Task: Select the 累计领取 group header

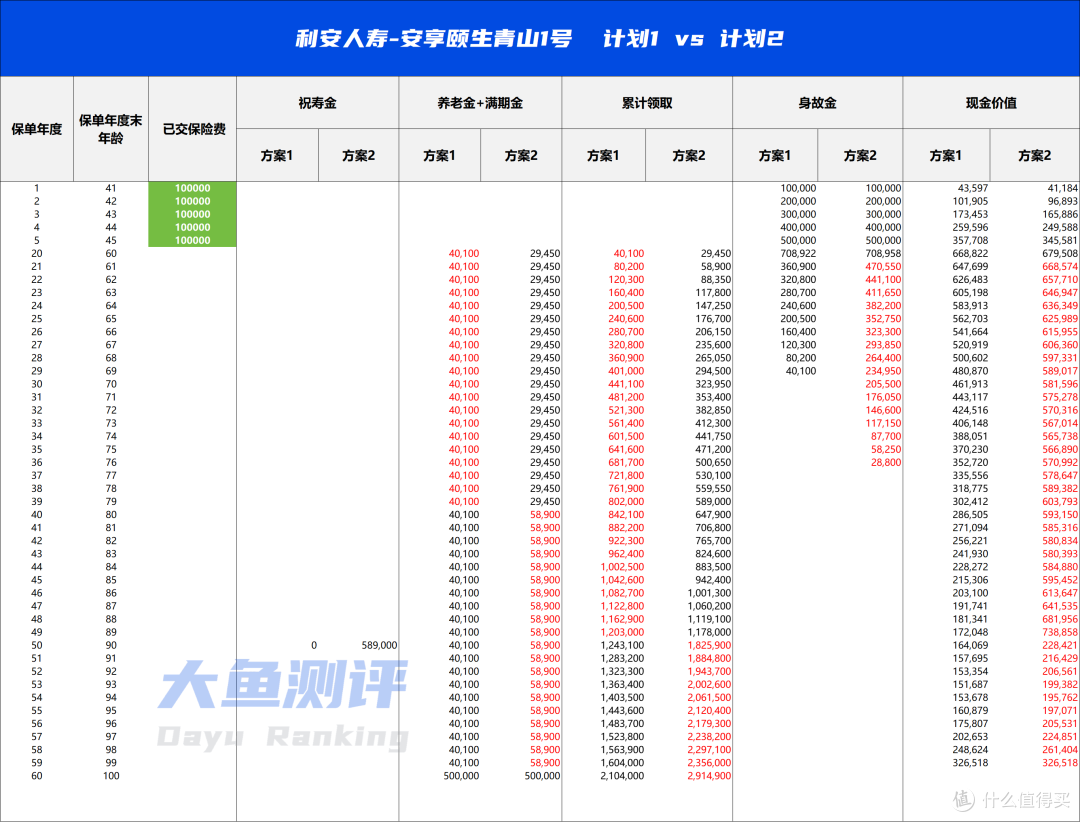Action: point(647,103)
